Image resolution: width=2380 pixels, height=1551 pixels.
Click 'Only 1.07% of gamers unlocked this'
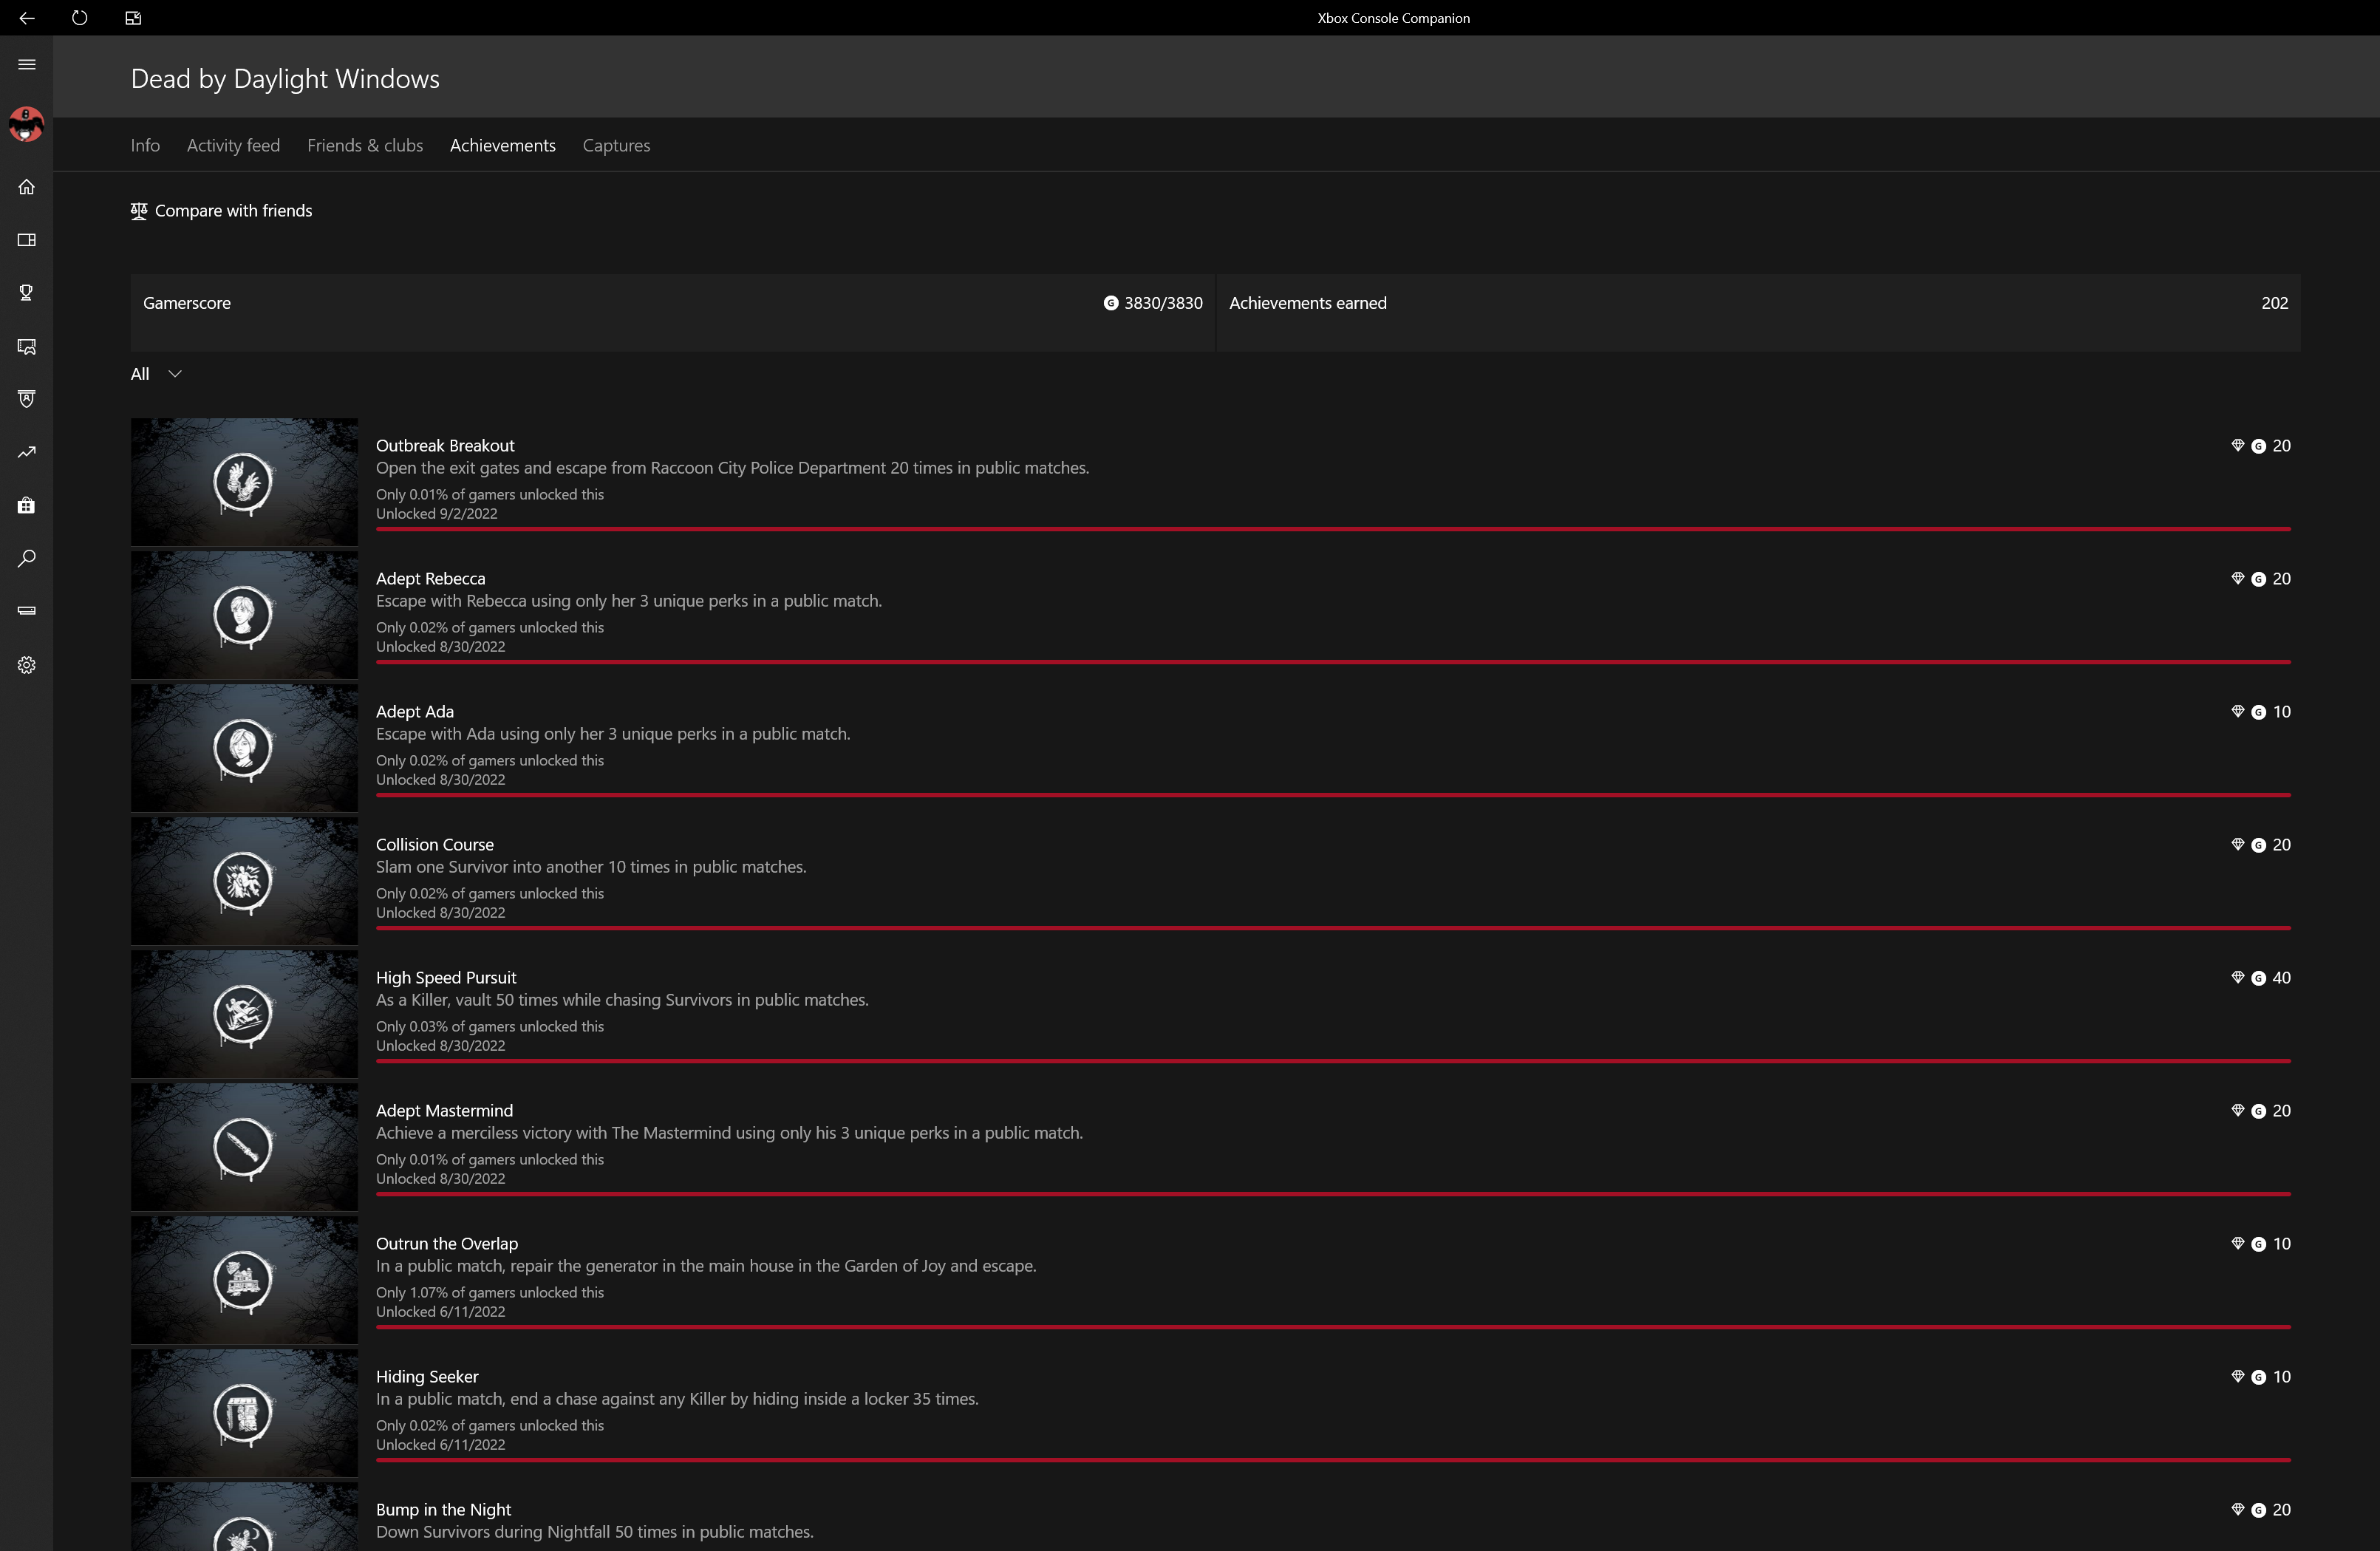click(x=490, y=1293)
